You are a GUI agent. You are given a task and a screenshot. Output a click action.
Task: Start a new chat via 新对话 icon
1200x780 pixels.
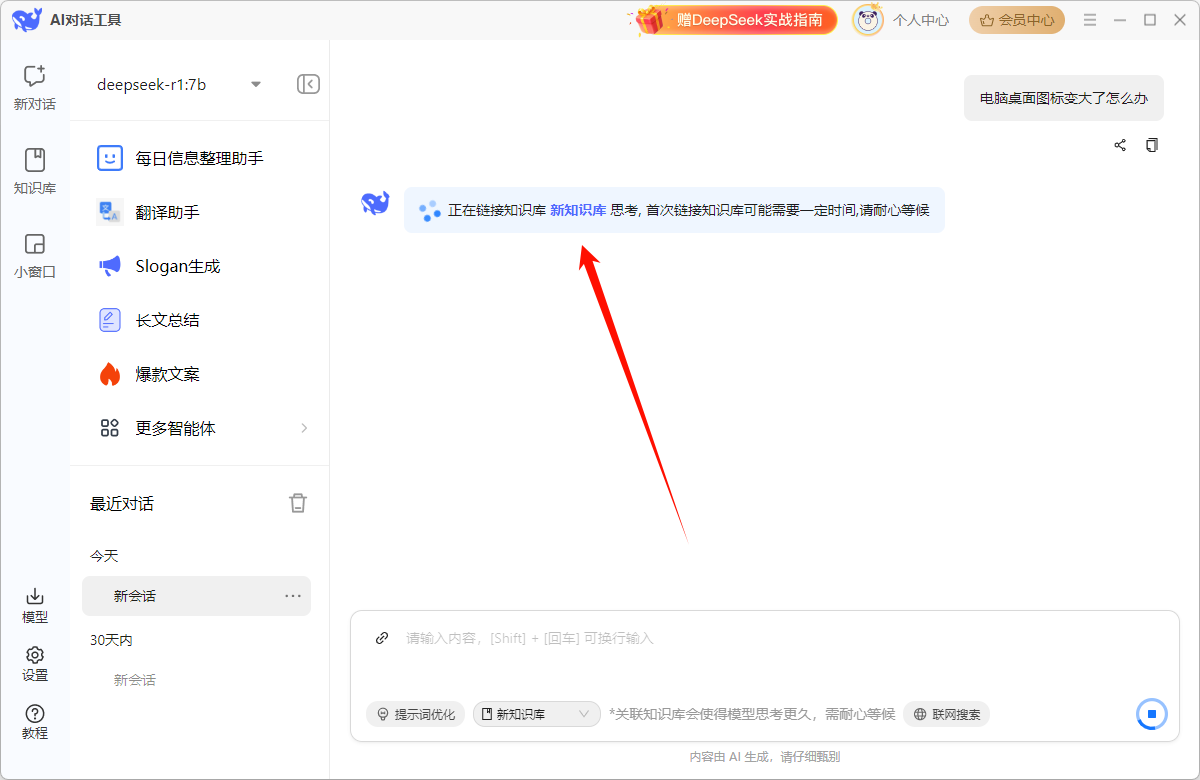(x=34, y=86)
